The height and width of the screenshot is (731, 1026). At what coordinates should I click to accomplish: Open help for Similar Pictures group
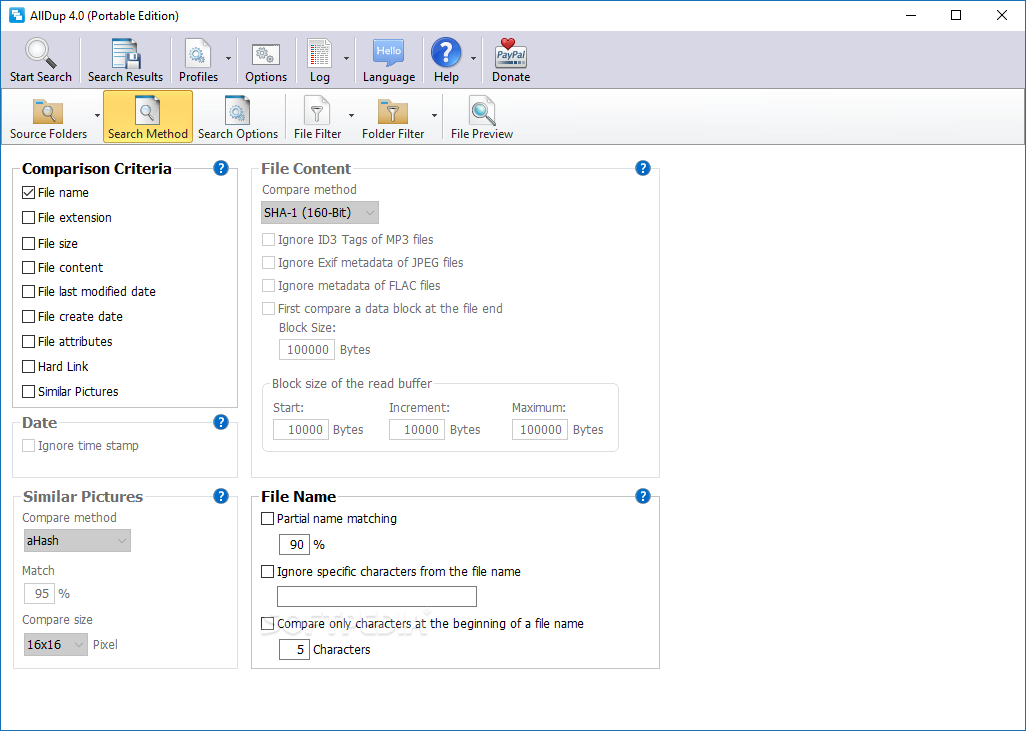click(x=221, y=496)
